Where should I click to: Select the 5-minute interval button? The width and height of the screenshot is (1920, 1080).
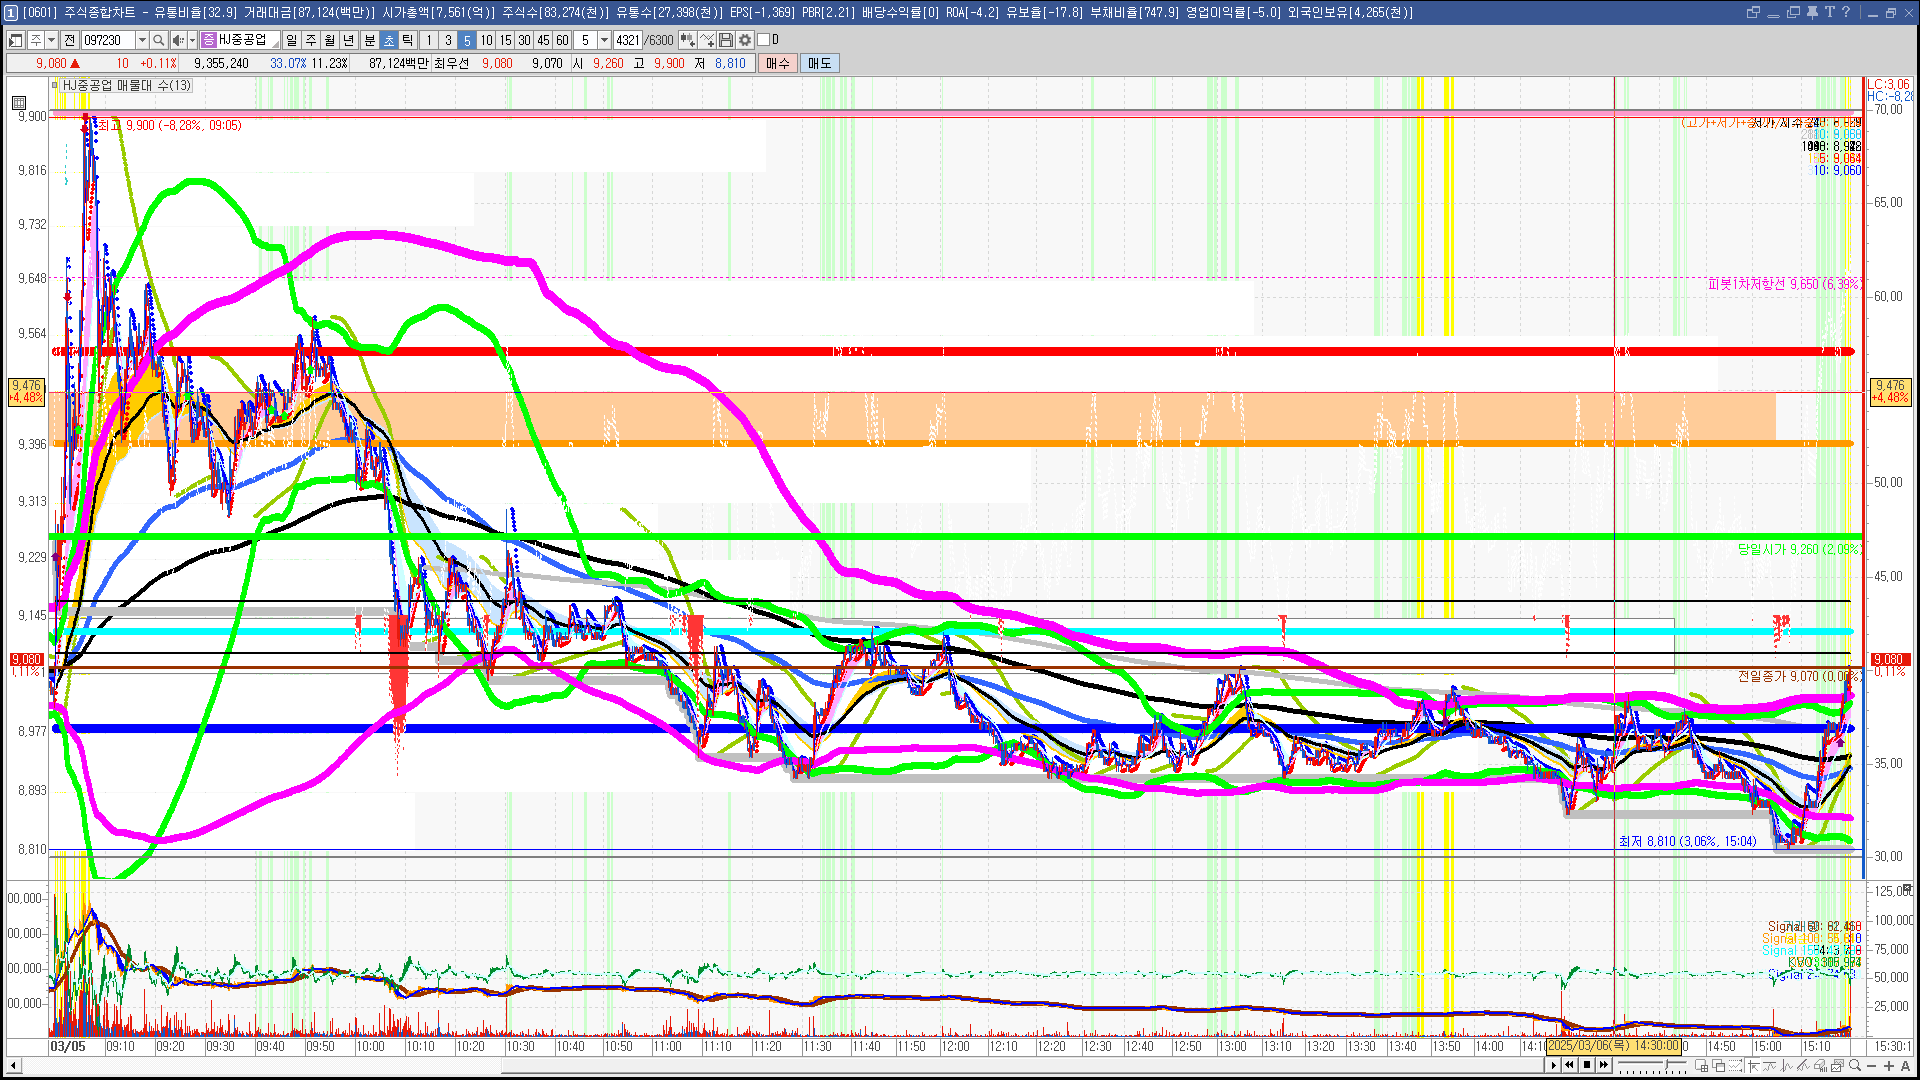pos(467,40)
